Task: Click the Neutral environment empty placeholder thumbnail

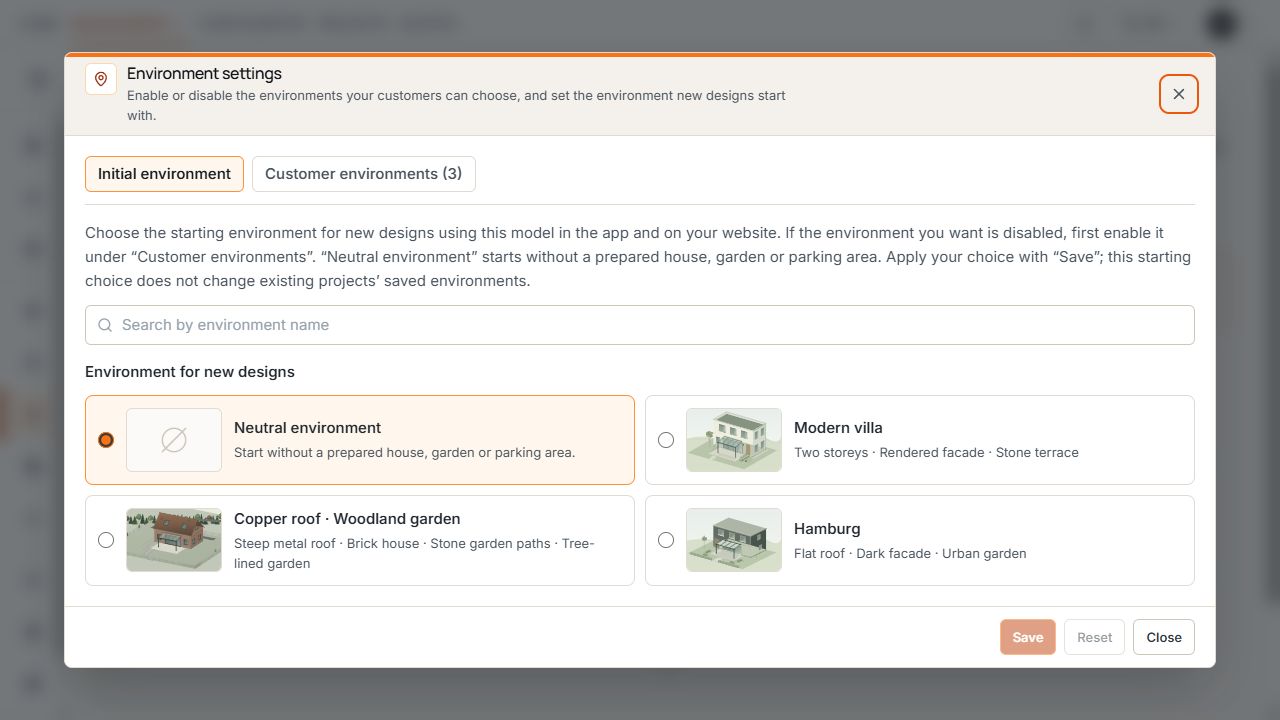Action: click(x=174, y=440)
